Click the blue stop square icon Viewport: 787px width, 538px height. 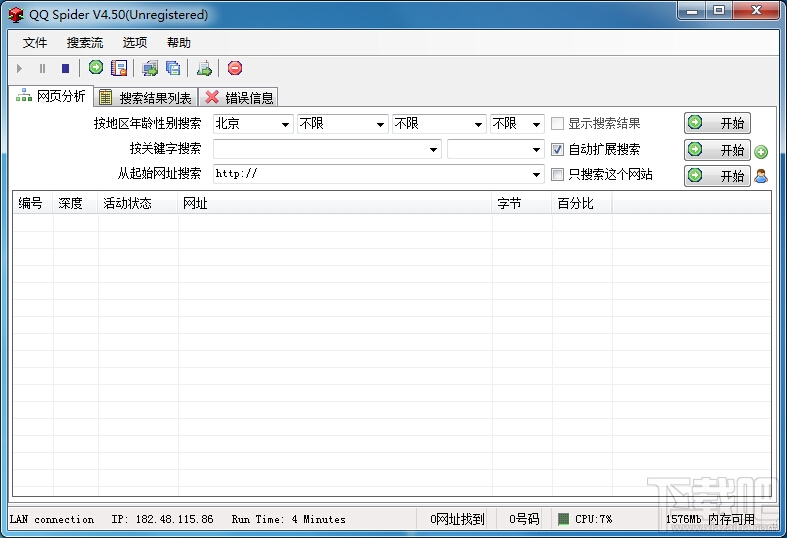tap(65, 68)
